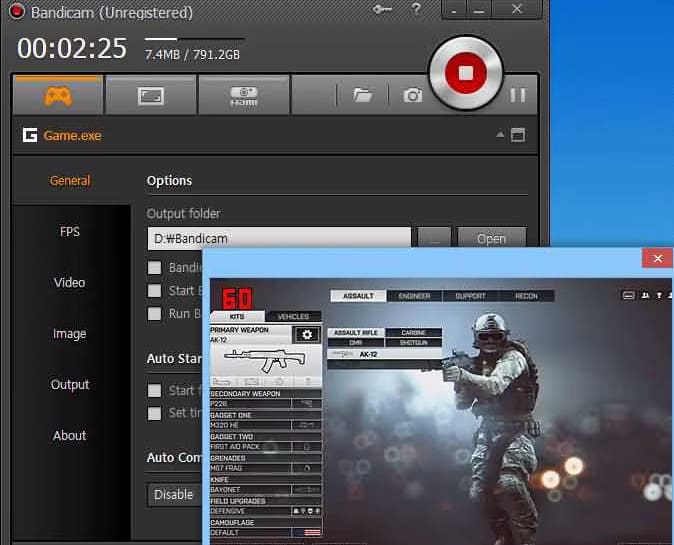
Task: Close the game window with red X
Action: click(x=657, y=258)
